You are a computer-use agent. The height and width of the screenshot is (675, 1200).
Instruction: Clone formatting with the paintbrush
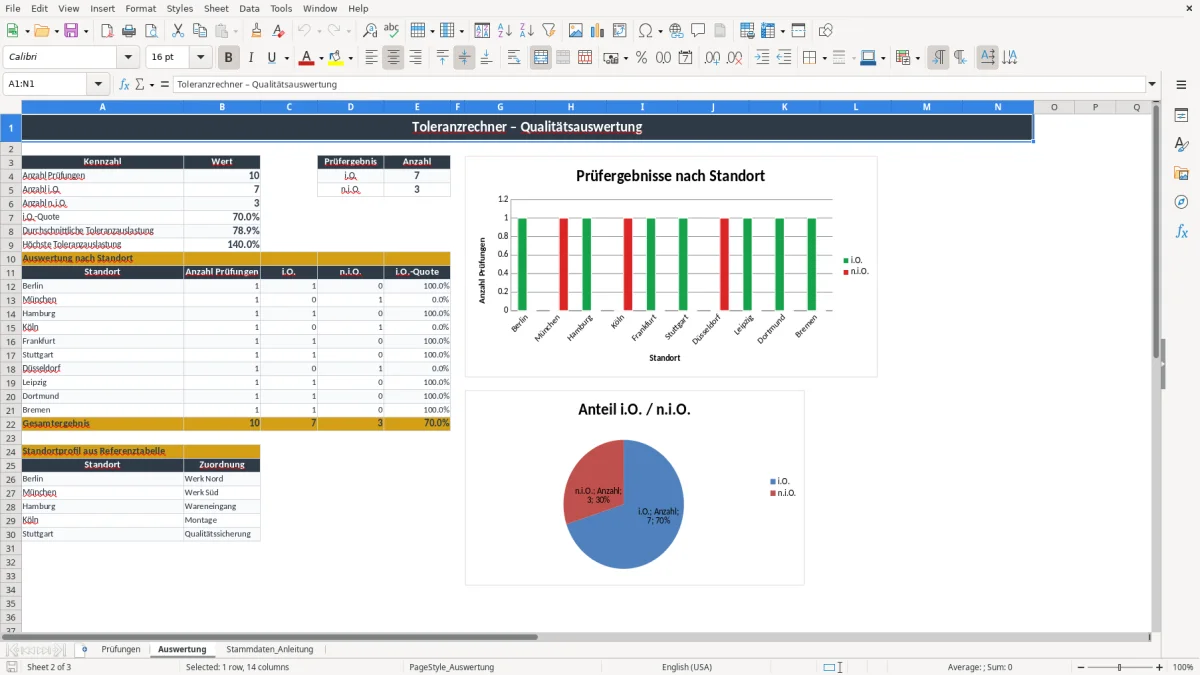[x=256, y=31]
